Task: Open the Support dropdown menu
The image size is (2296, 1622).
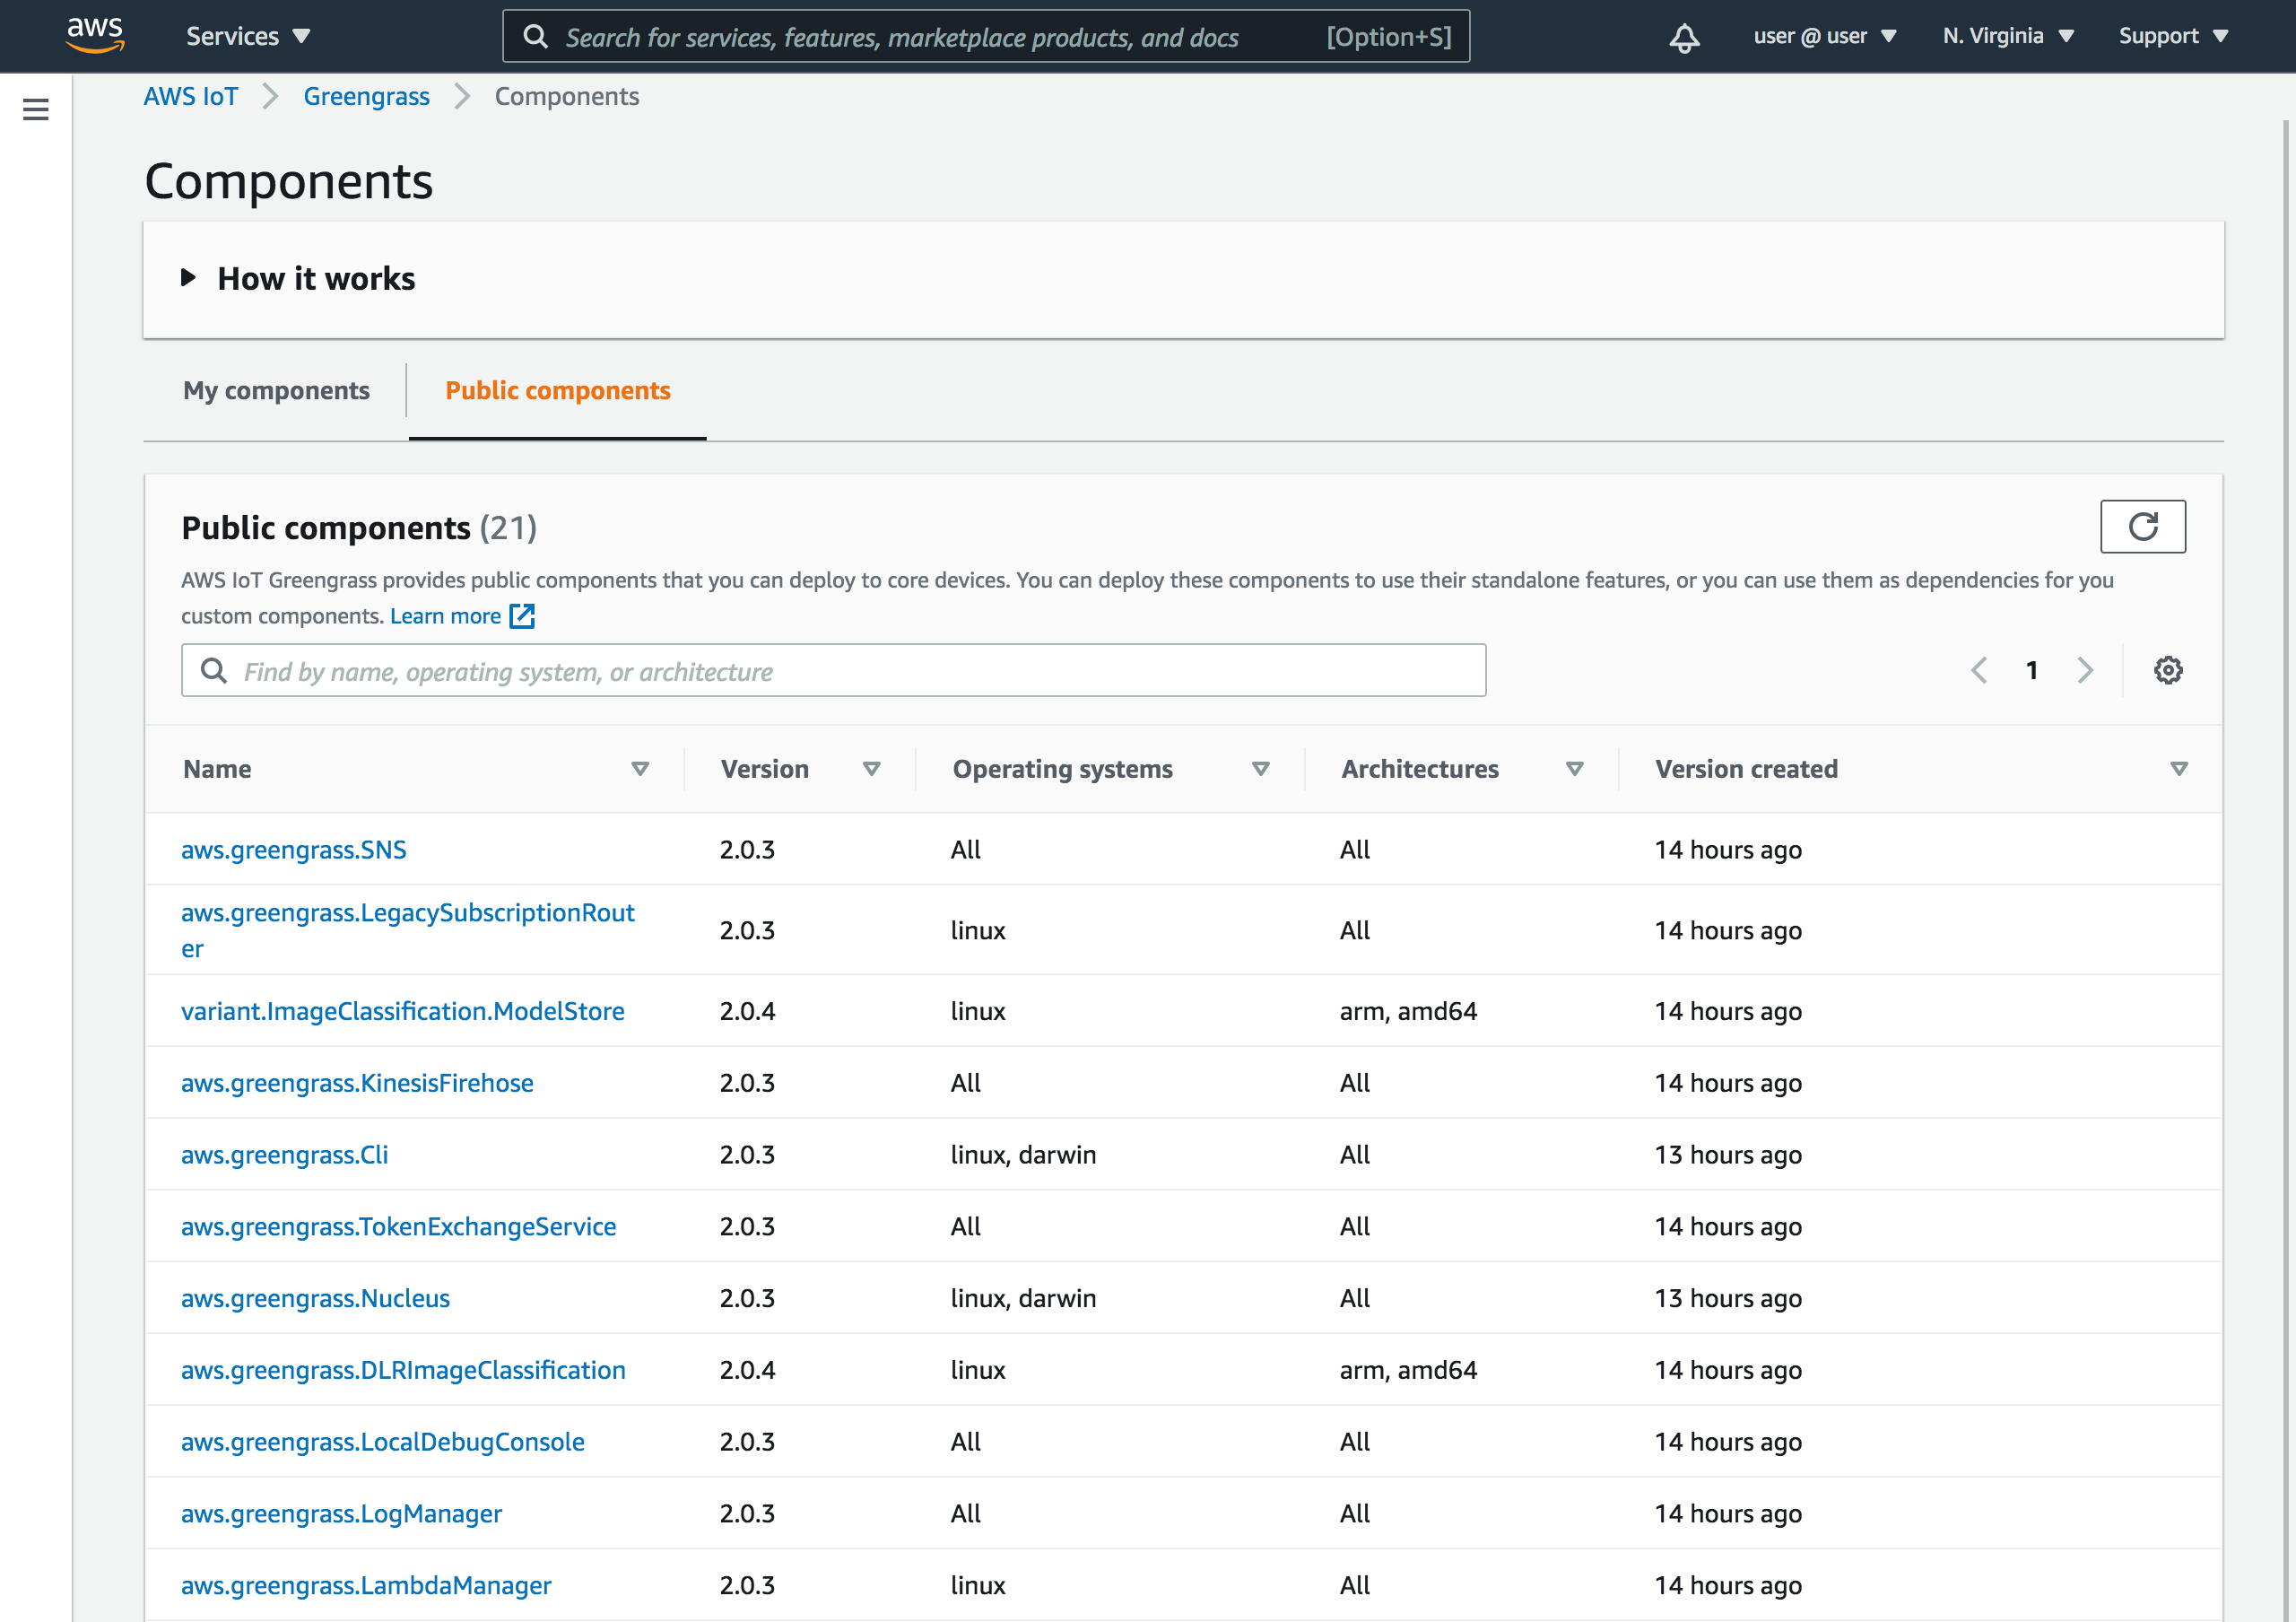Action: (2173, 37)
